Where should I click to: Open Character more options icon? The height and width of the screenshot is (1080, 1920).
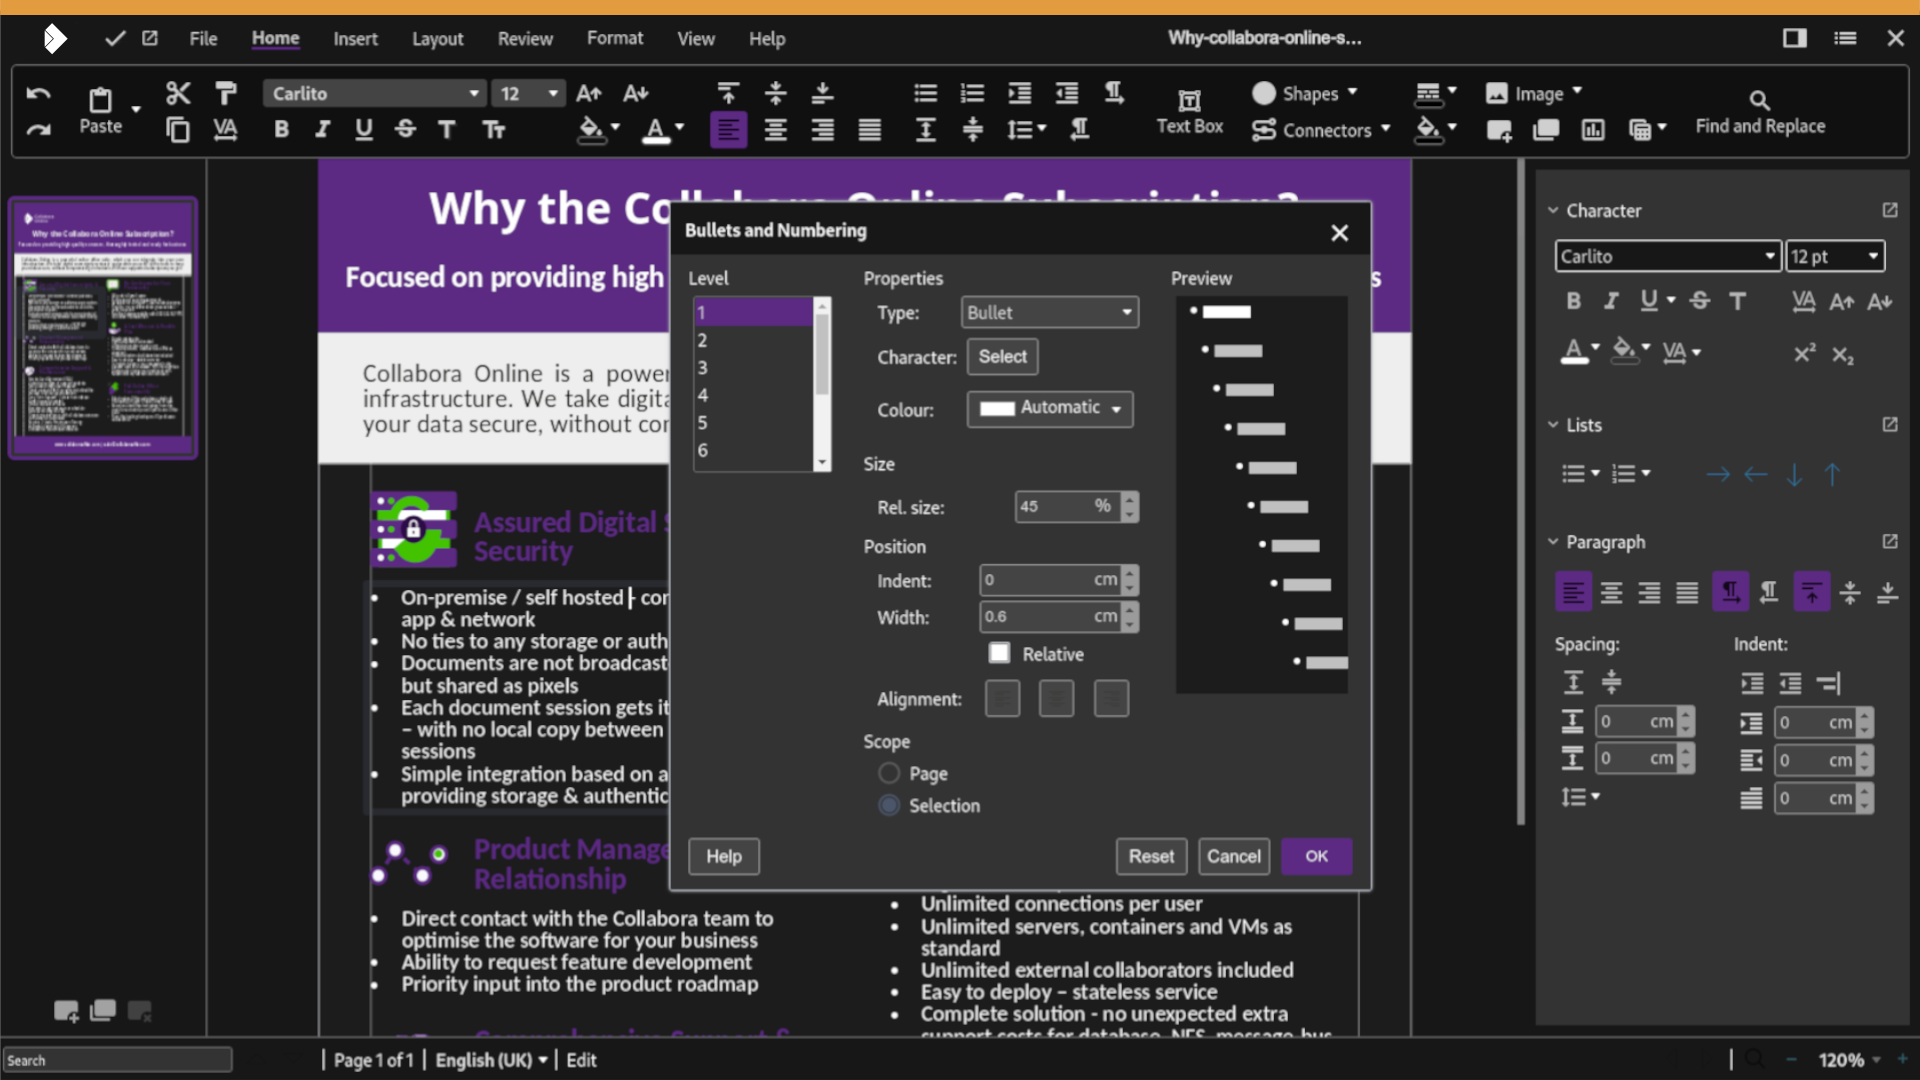pyautogui.click(x=1890, y=210)
